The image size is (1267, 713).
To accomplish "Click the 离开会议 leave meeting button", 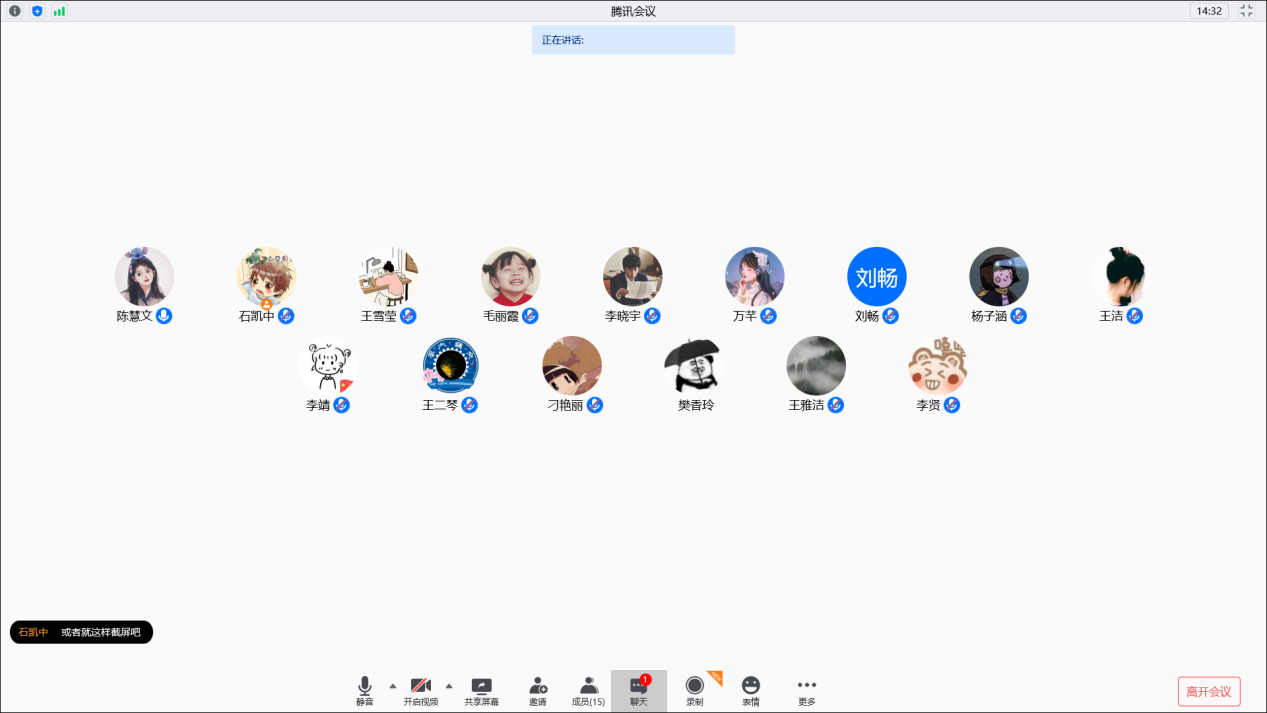I will [x=1208, y=692].
